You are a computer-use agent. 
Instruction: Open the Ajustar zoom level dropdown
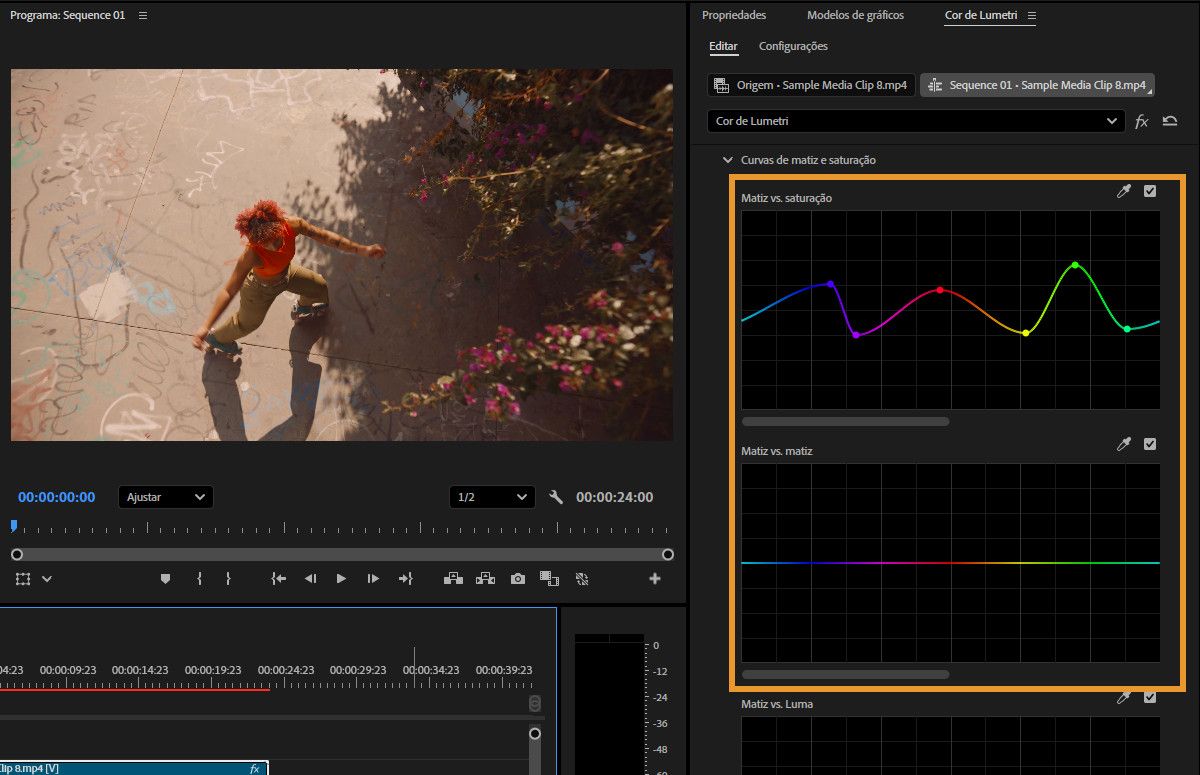pyautogui.click(x=165, y=497)
